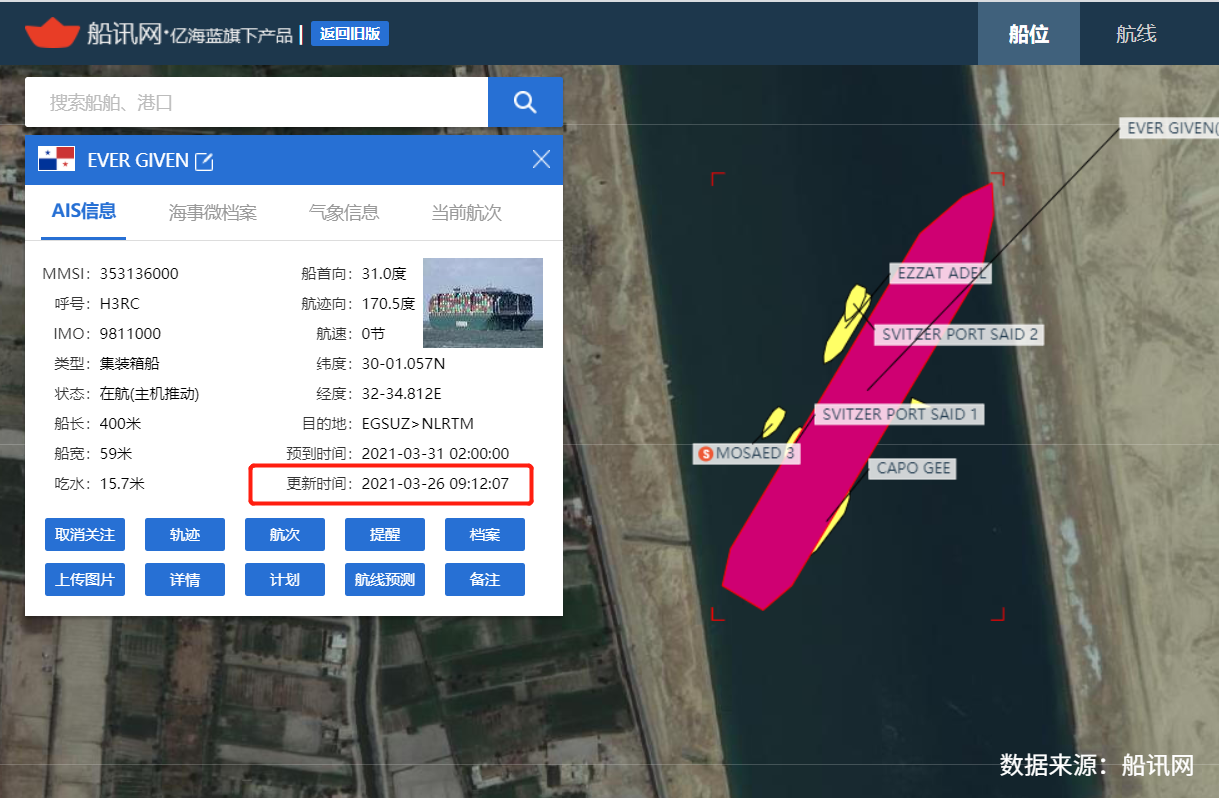The width and height of the screenshot is (1219, 798).
Task: Click the EVER GIVEN panel title
Action: tap(138, 160)
